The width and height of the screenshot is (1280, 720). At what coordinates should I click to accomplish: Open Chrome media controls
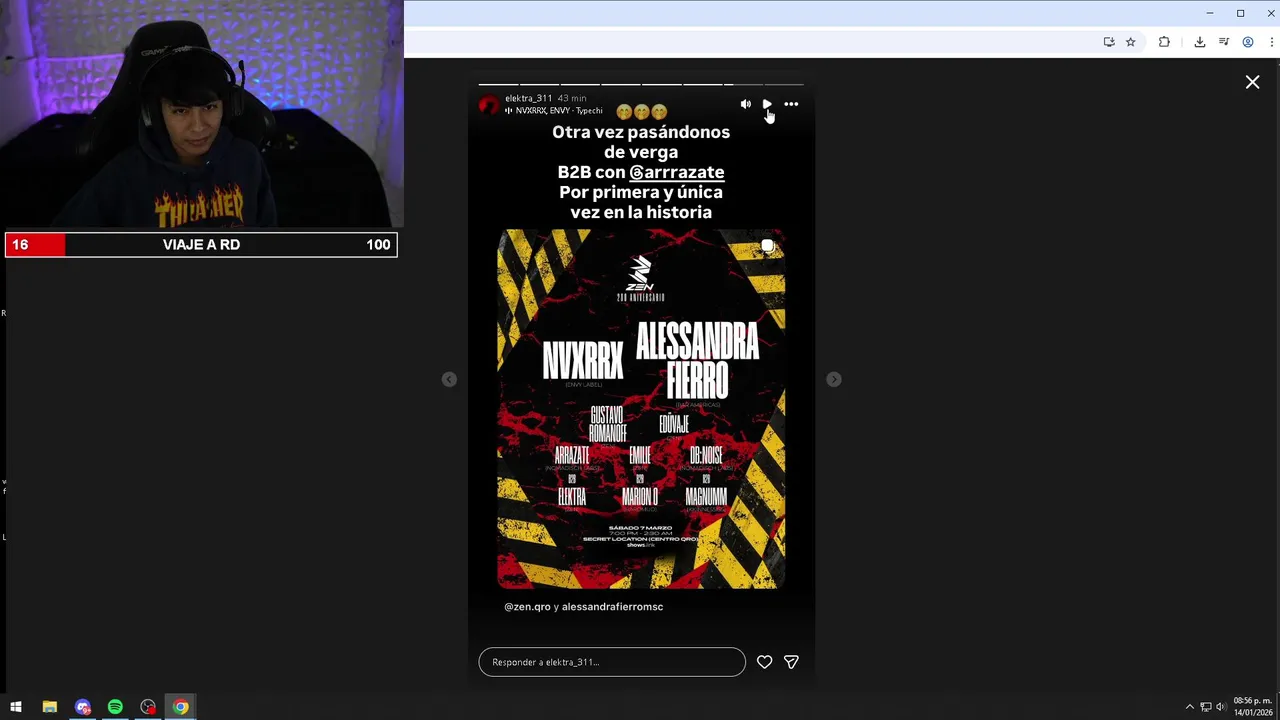(x=1224, y=42)
